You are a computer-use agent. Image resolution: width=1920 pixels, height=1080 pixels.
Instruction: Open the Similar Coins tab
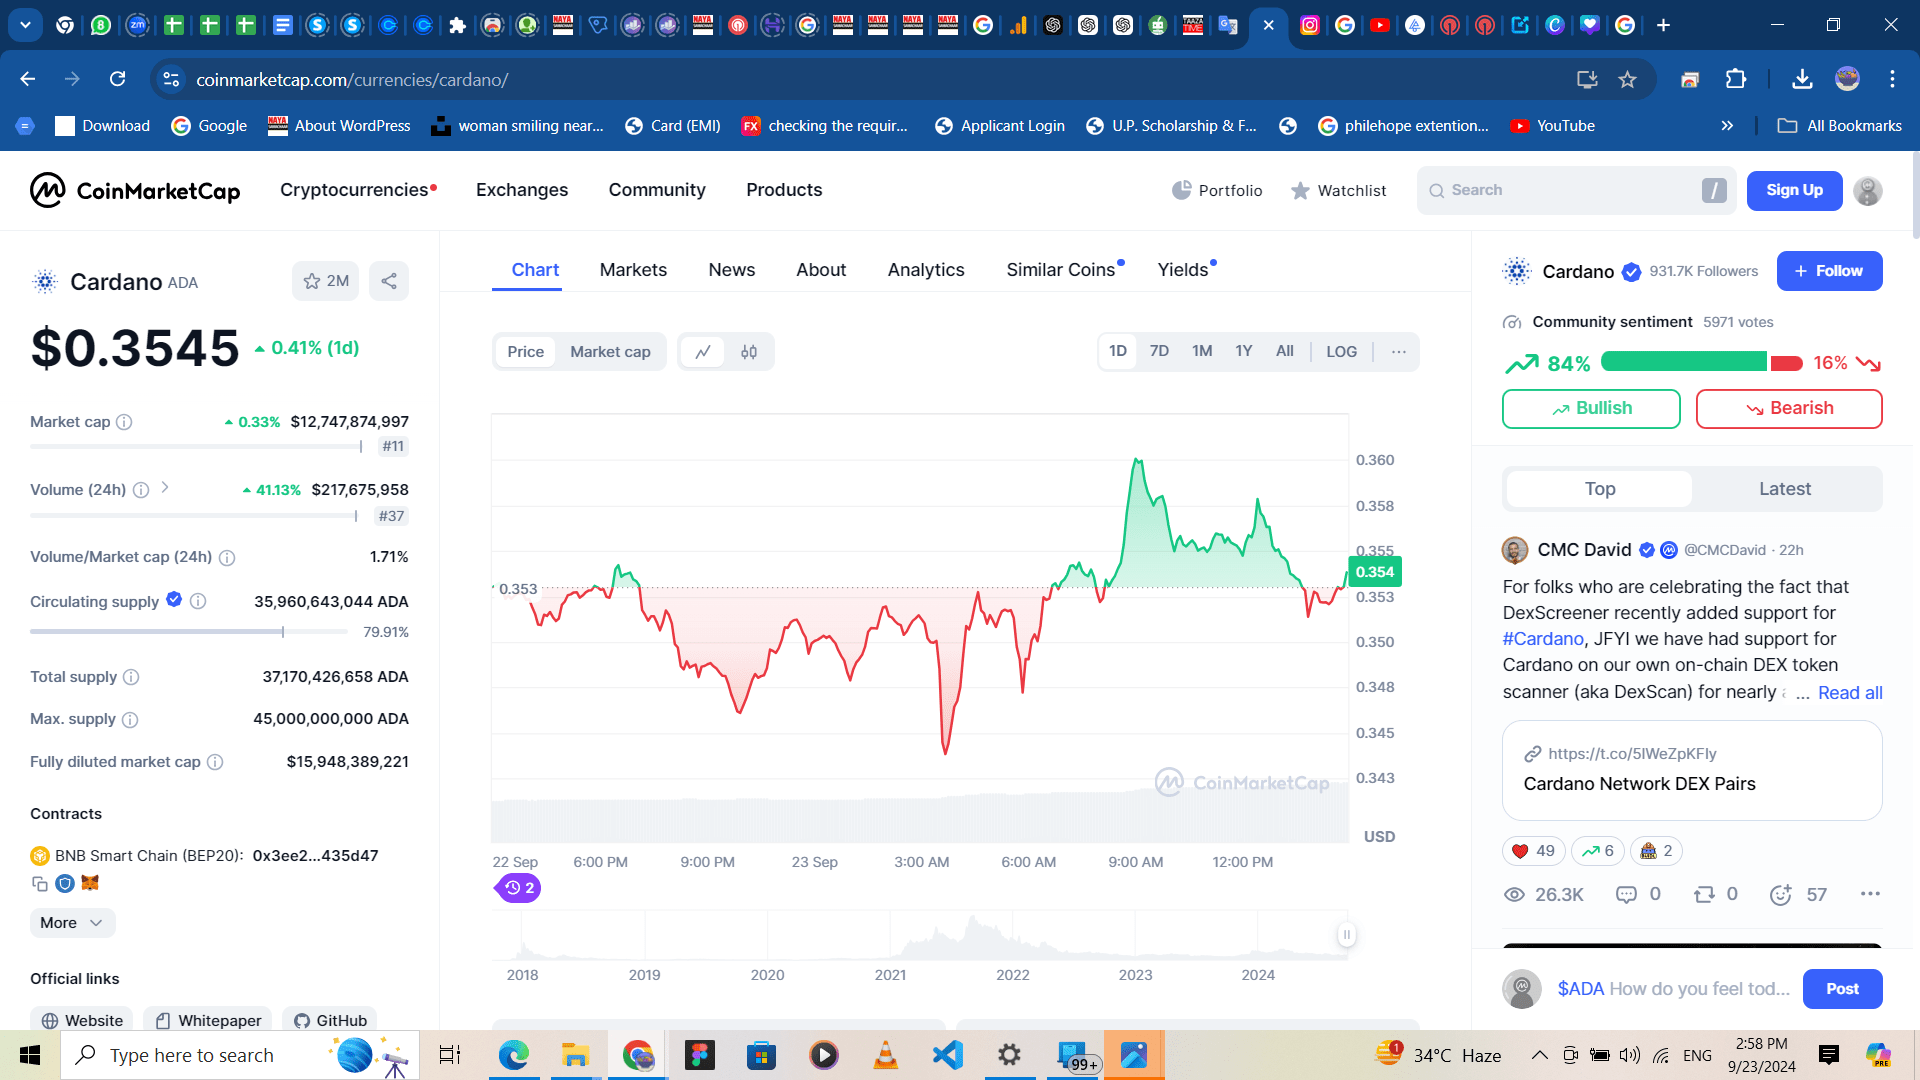[1061, 270]
